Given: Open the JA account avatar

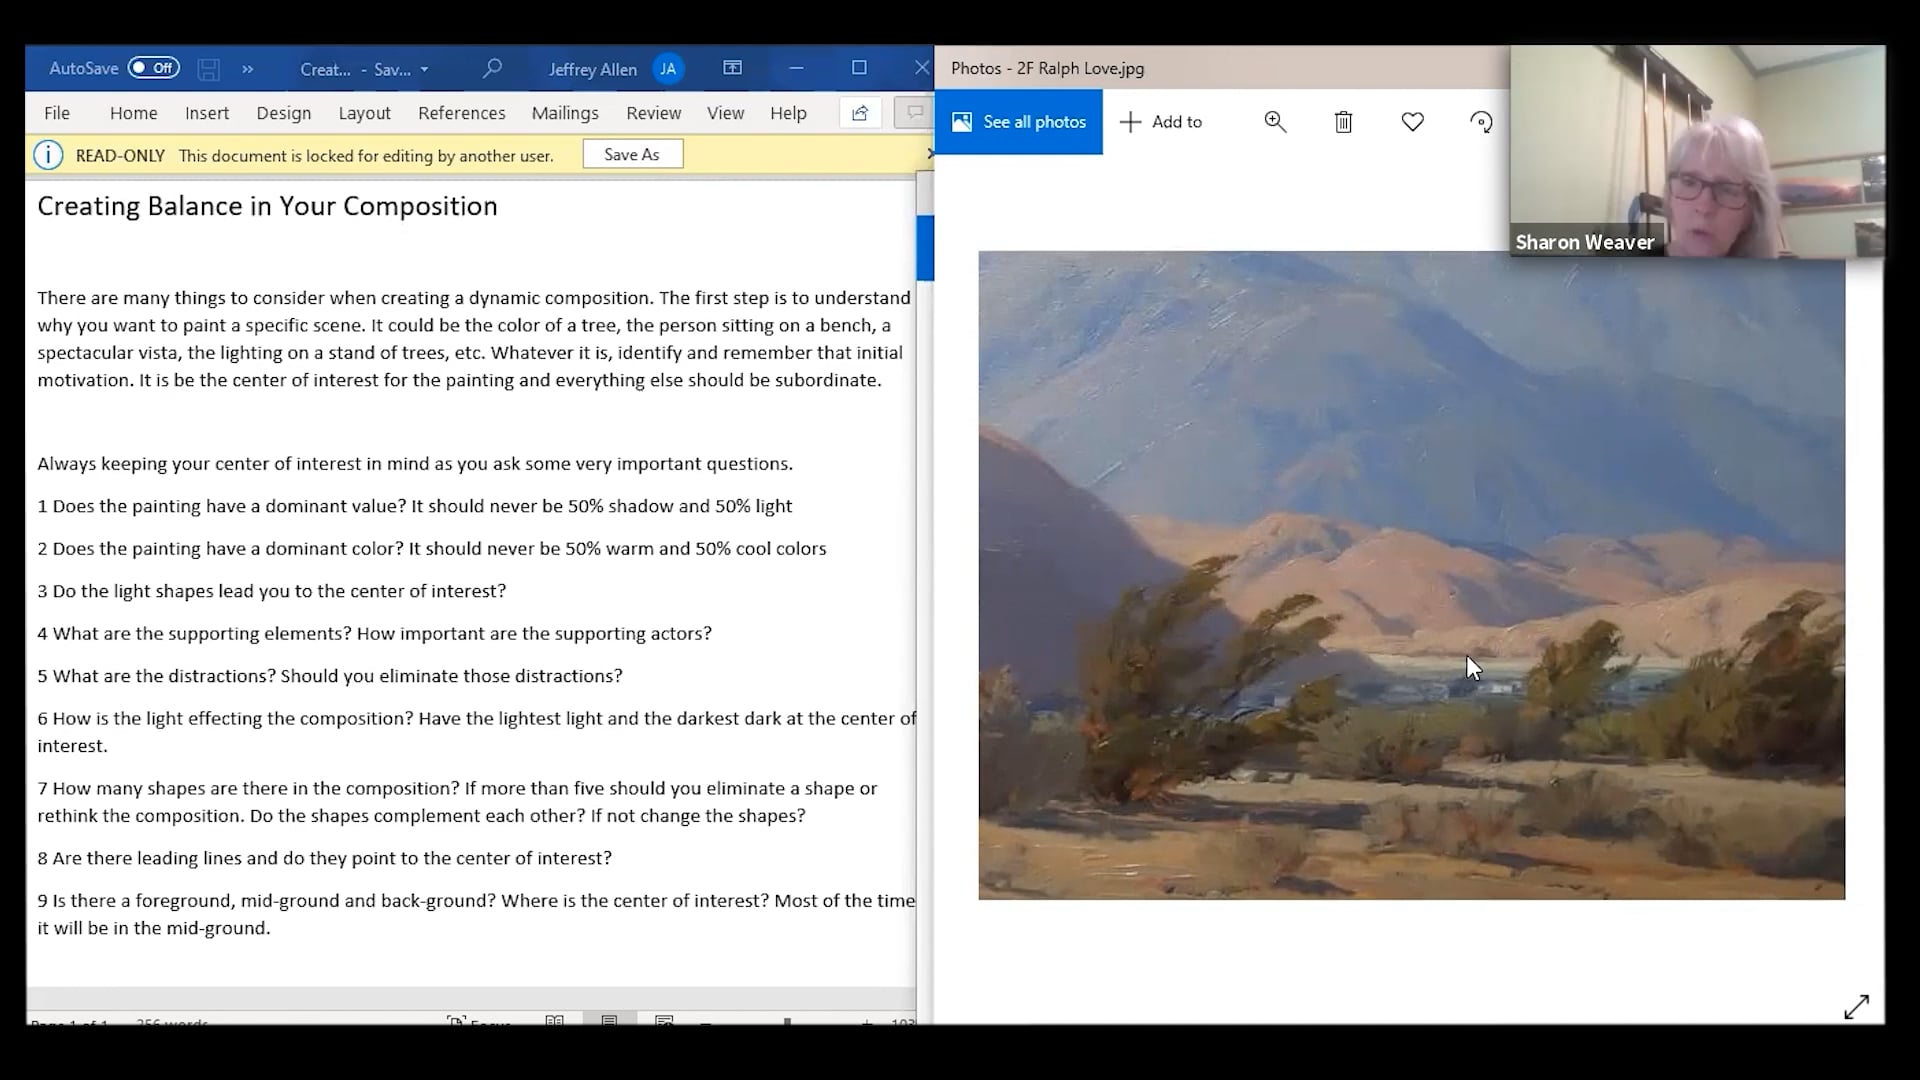Looking at the screenshot, I should (x=668, y=69).
